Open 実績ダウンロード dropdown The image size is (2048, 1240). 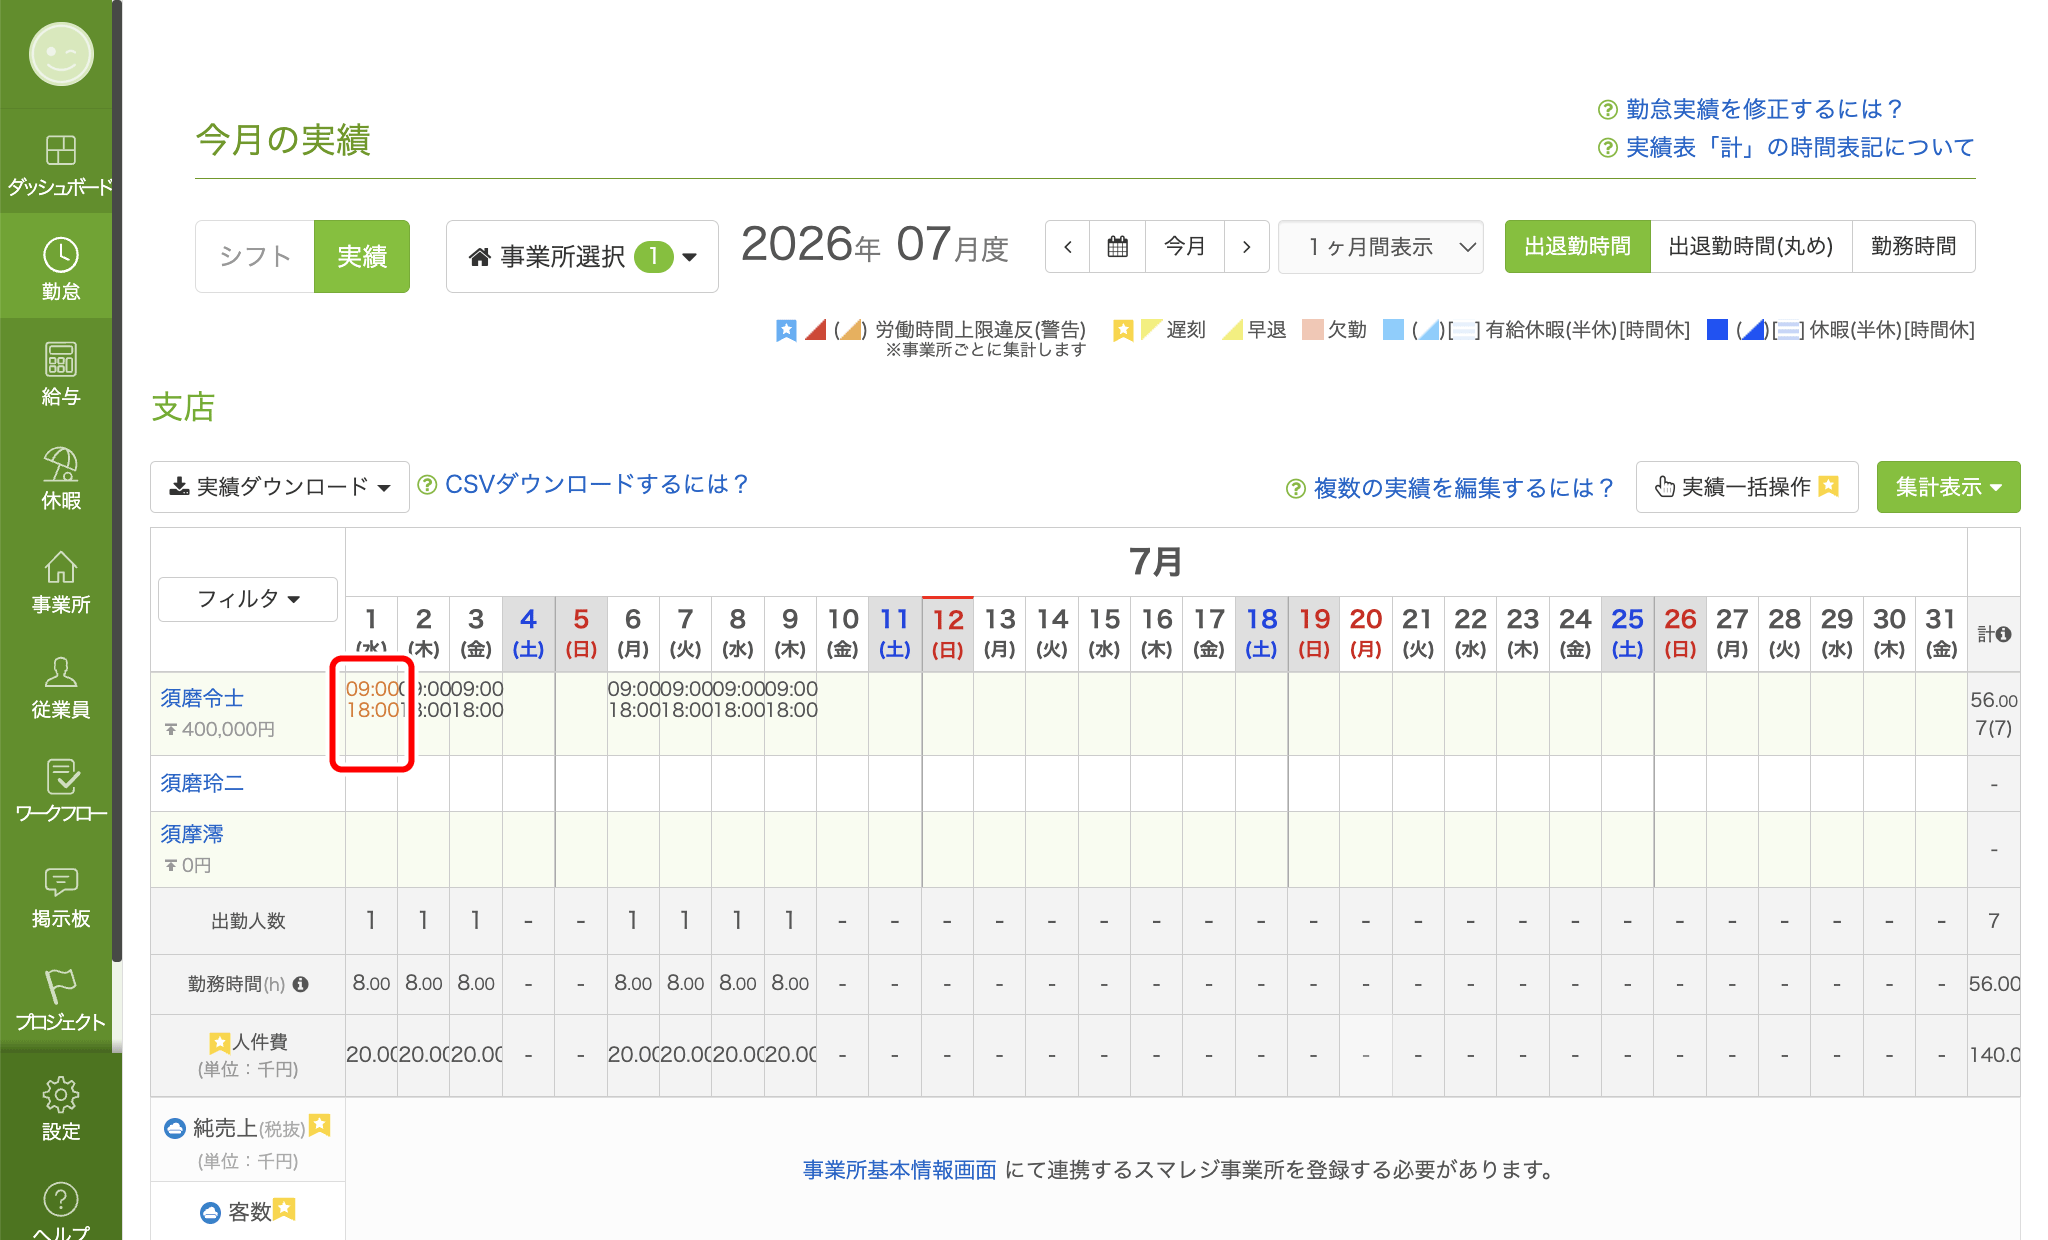click(280, 487)
